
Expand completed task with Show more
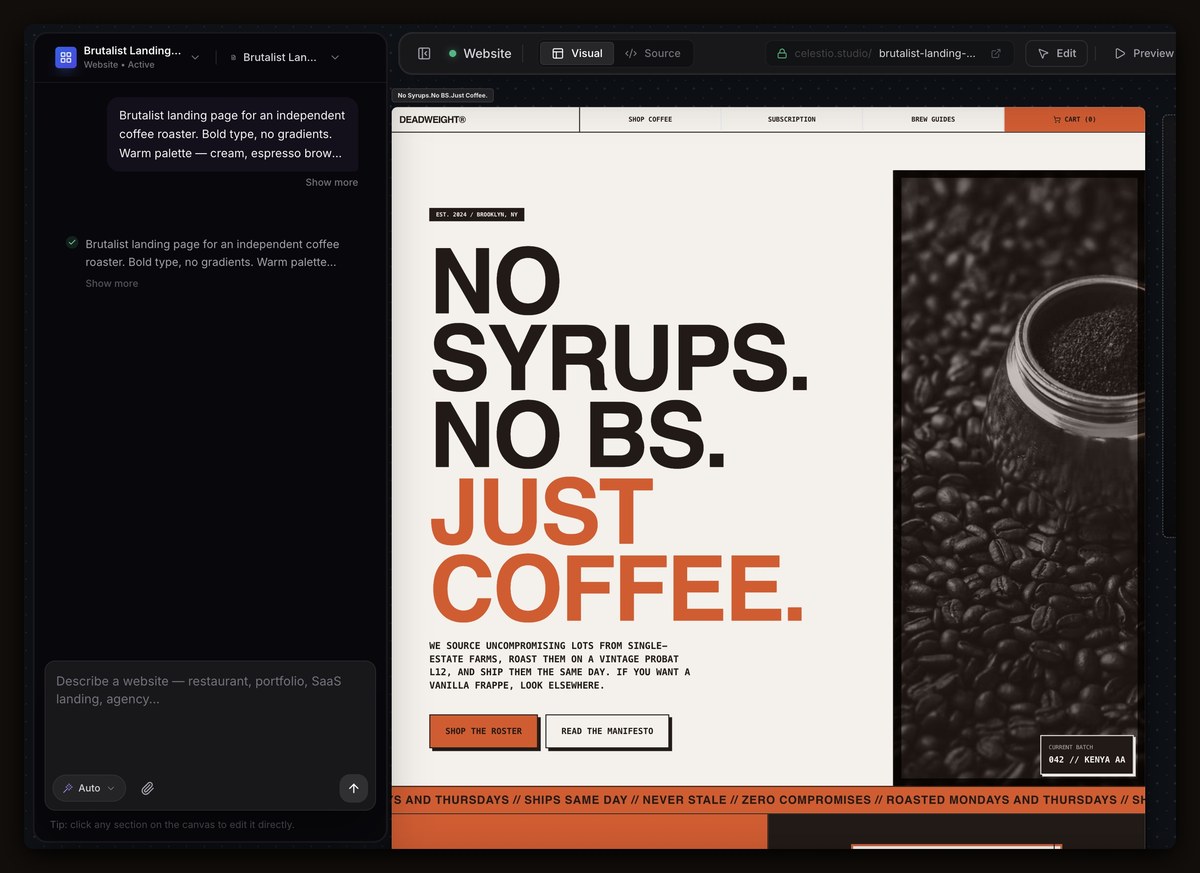click(112, 283)
